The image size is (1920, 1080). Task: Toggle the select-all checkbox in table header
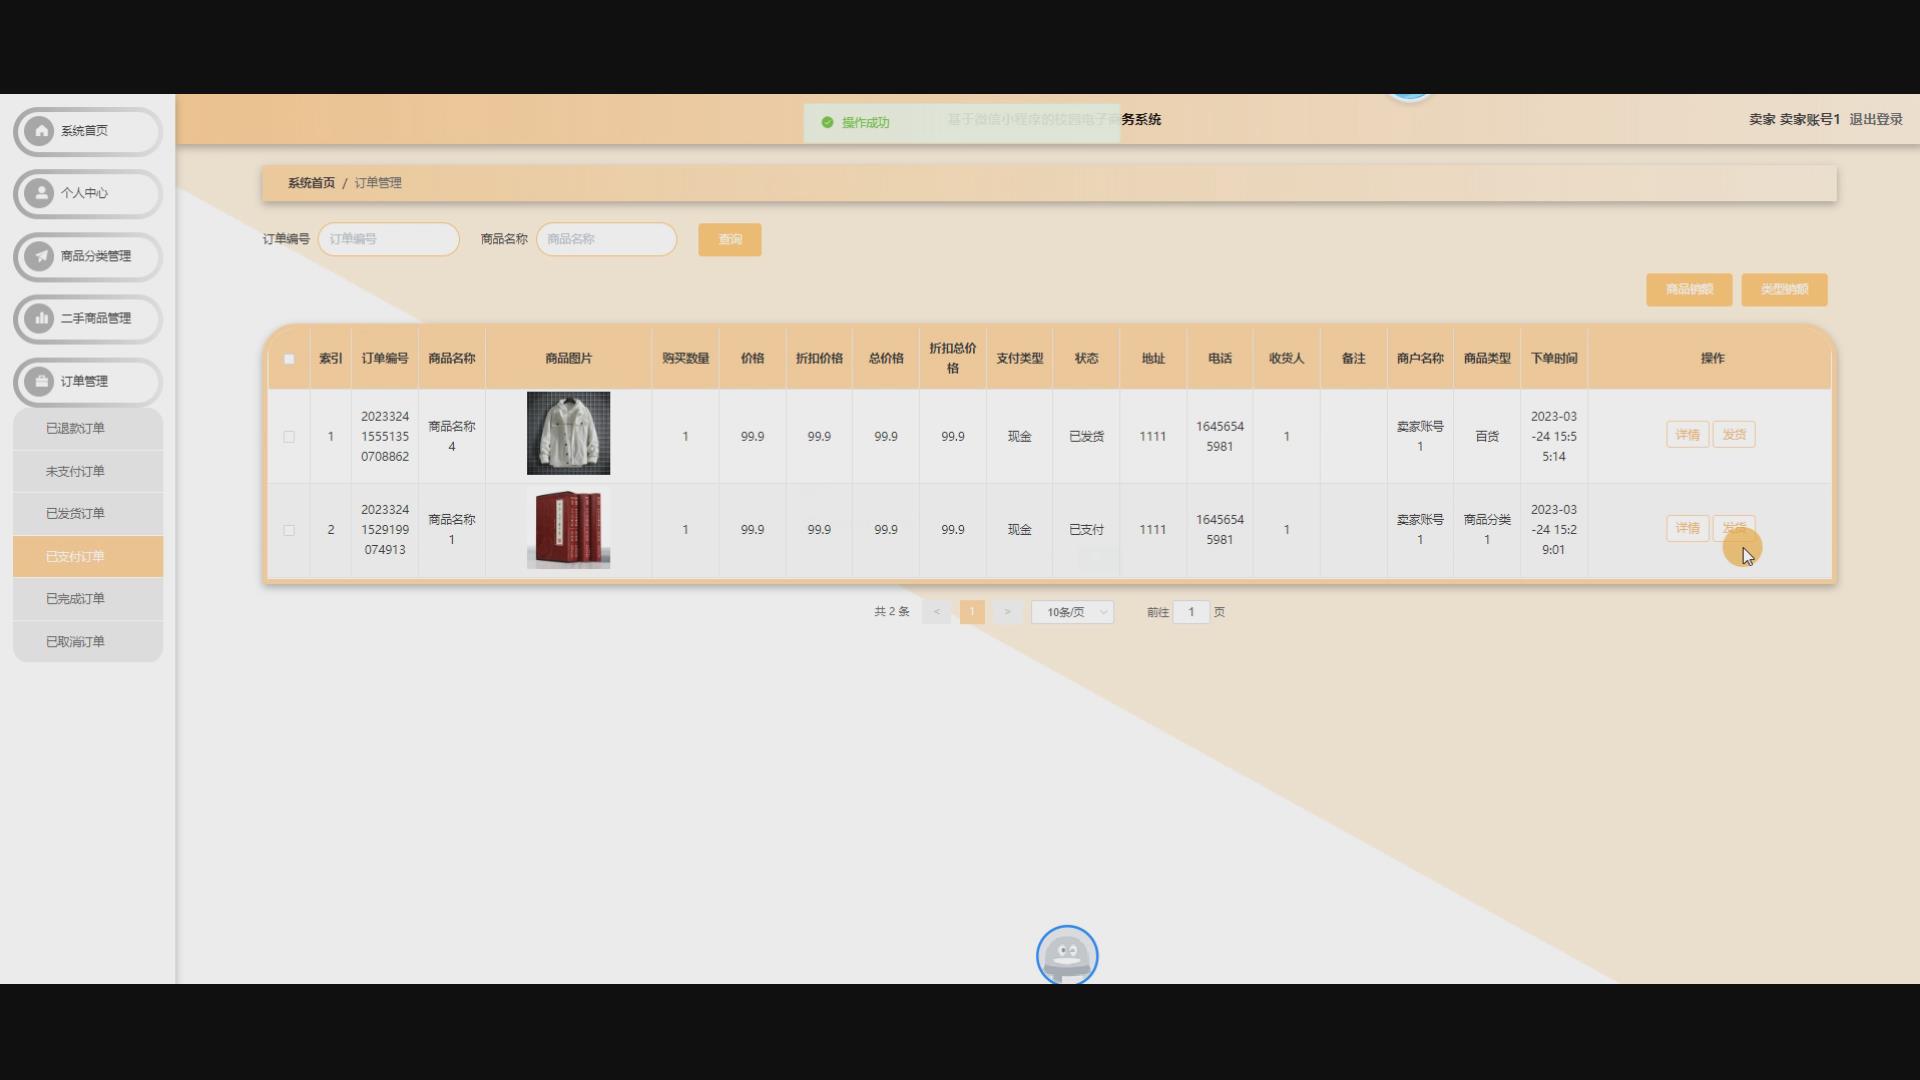coord(289,359)
